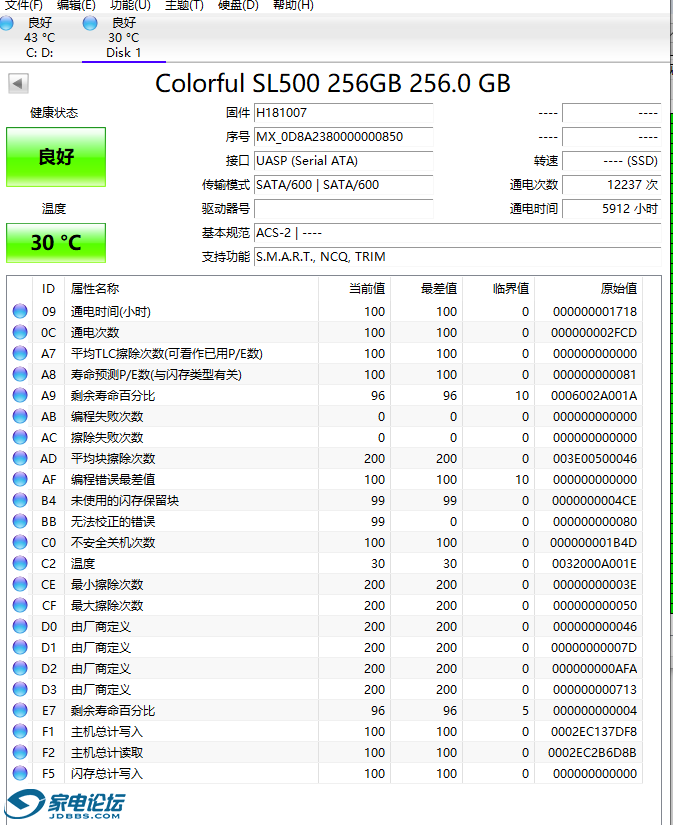Click the status orb for attribute A9
Viewport: 673px width, 825px height.
click(20, 395)
